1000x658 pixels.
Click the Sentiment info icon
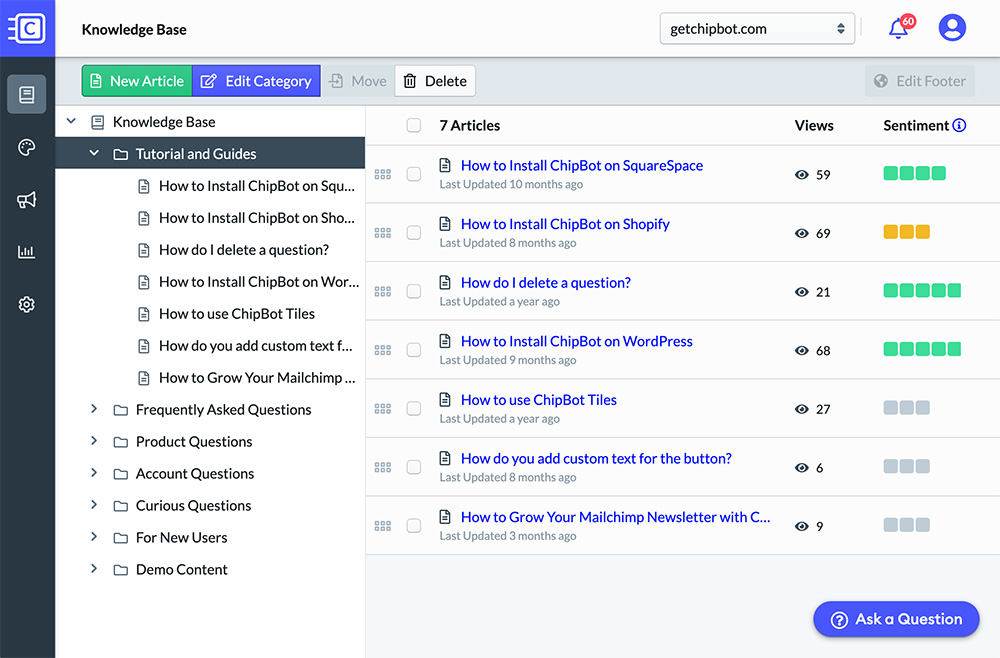[x=959, y=126]
